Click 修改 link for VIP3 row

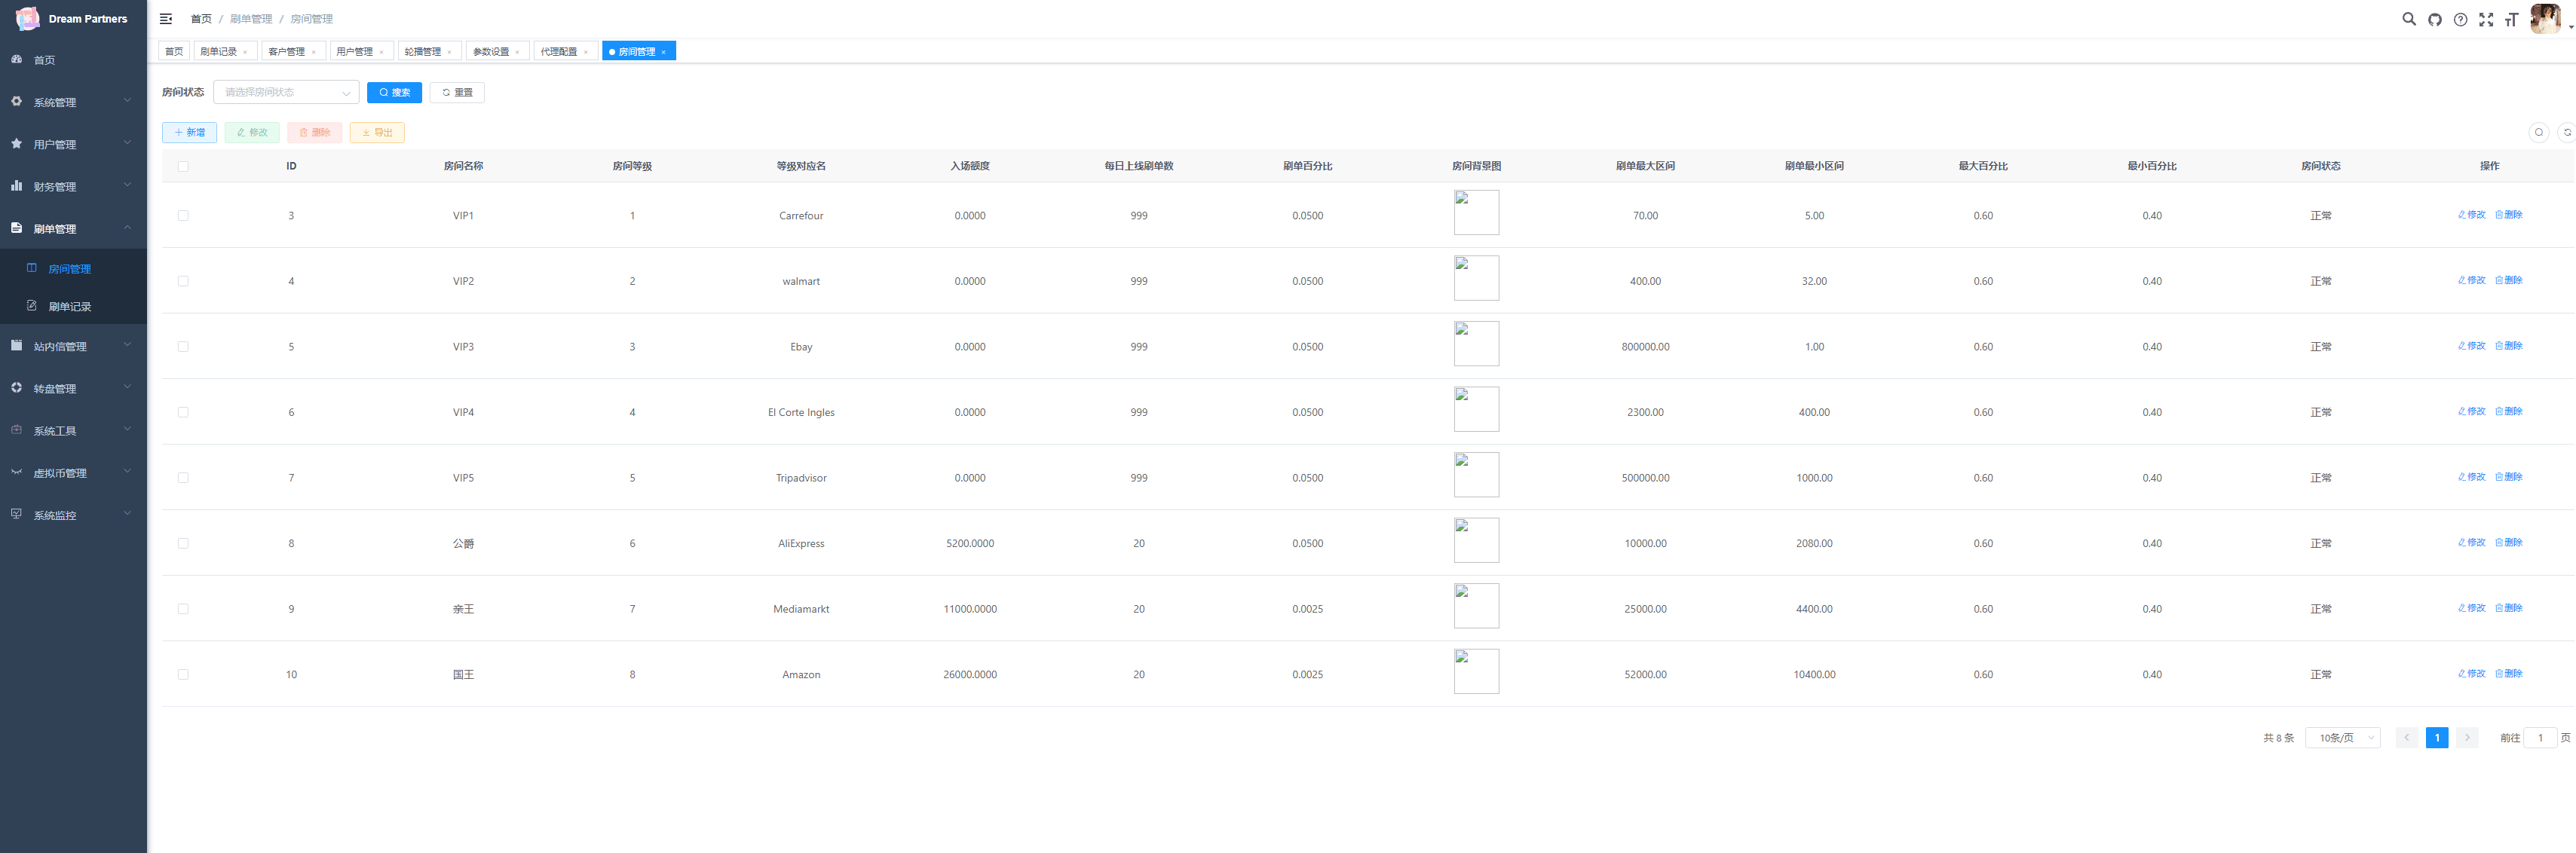pos(2472,346)
